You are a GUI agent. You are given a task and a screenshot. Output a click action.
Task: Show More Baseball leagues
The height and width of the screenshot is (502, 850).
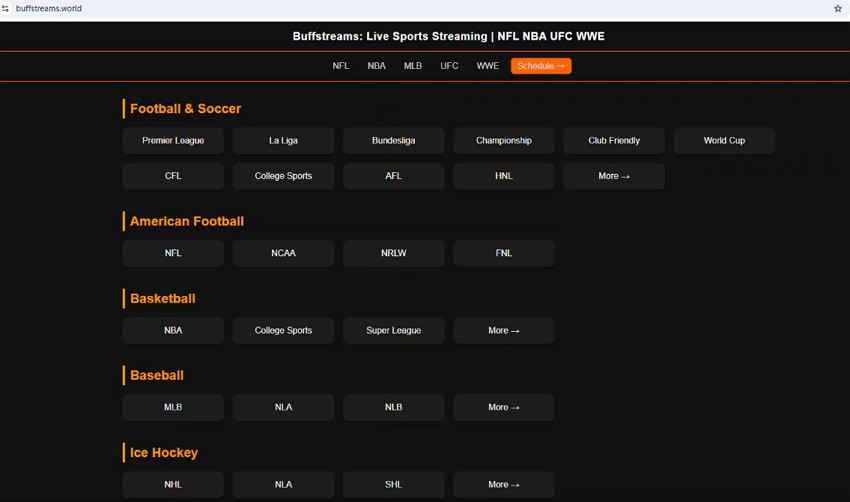pos(504,407)
